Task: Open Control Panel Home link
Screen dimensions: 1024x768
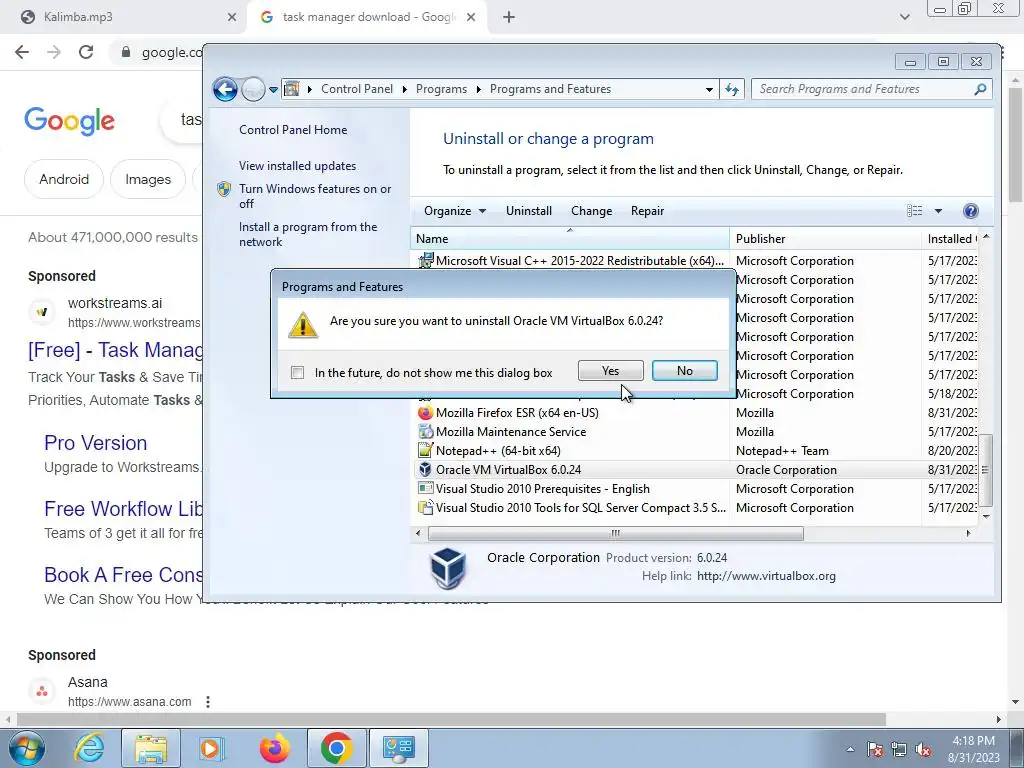Action: coord(293,129)
